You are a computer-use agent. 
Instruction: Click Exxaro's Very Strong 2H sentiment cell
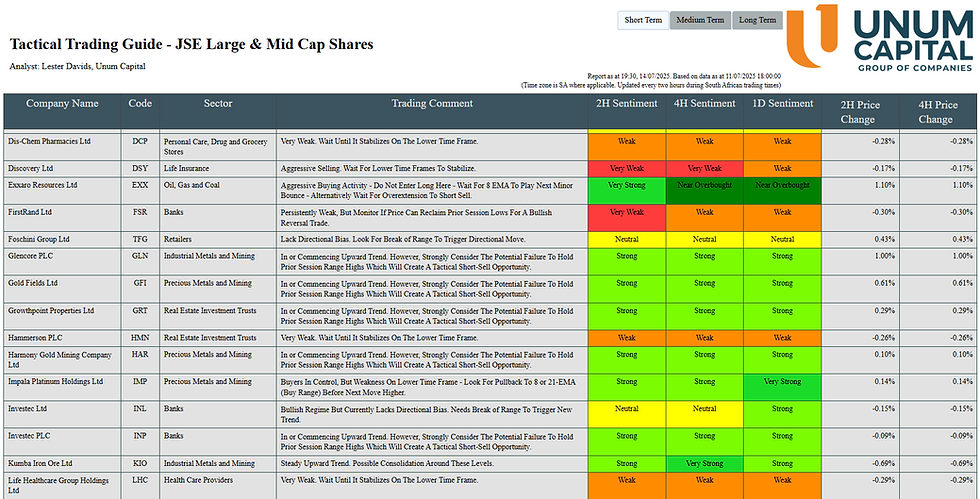pyautogui.click(x=627, y=191)
